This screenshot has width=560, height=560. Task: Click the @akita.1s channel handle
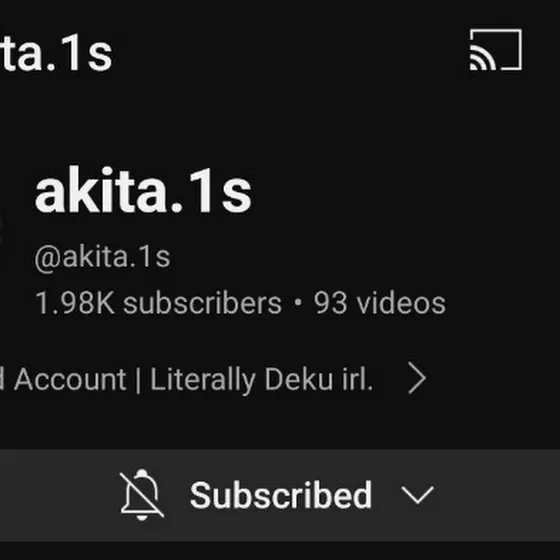102,257
